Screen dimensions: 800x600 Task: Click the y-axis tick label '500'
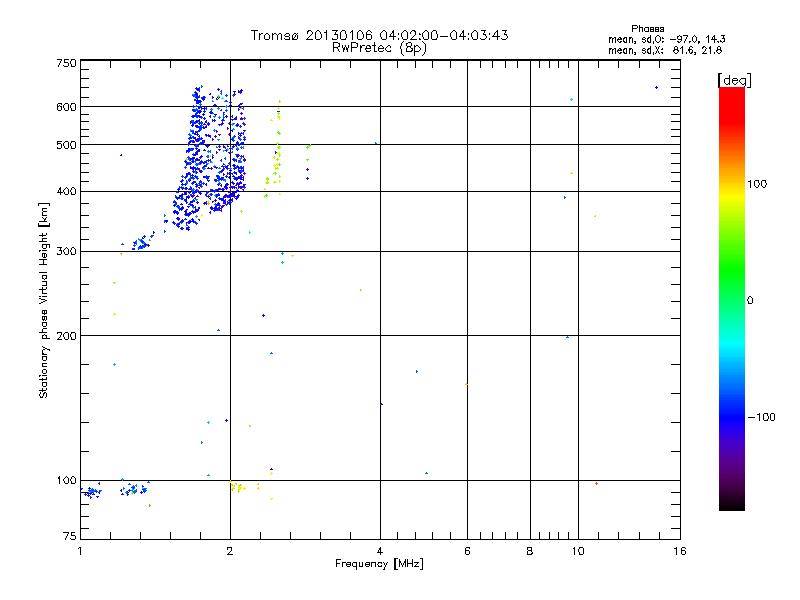pyautogui.click(x=66, y=145)
